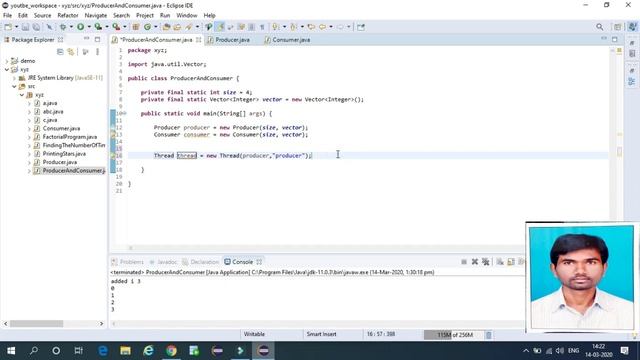Click the Save toolbar icon
This screenshot has height=360, width=640.
(25, 27)
